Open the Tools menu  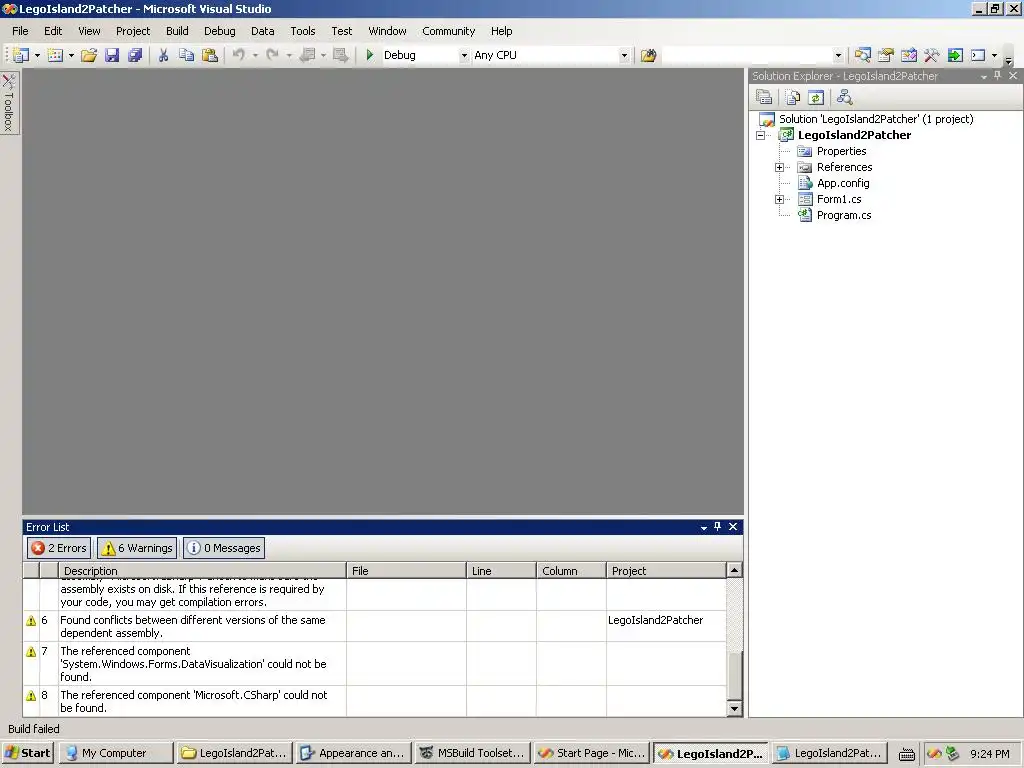tap(302, 31)
